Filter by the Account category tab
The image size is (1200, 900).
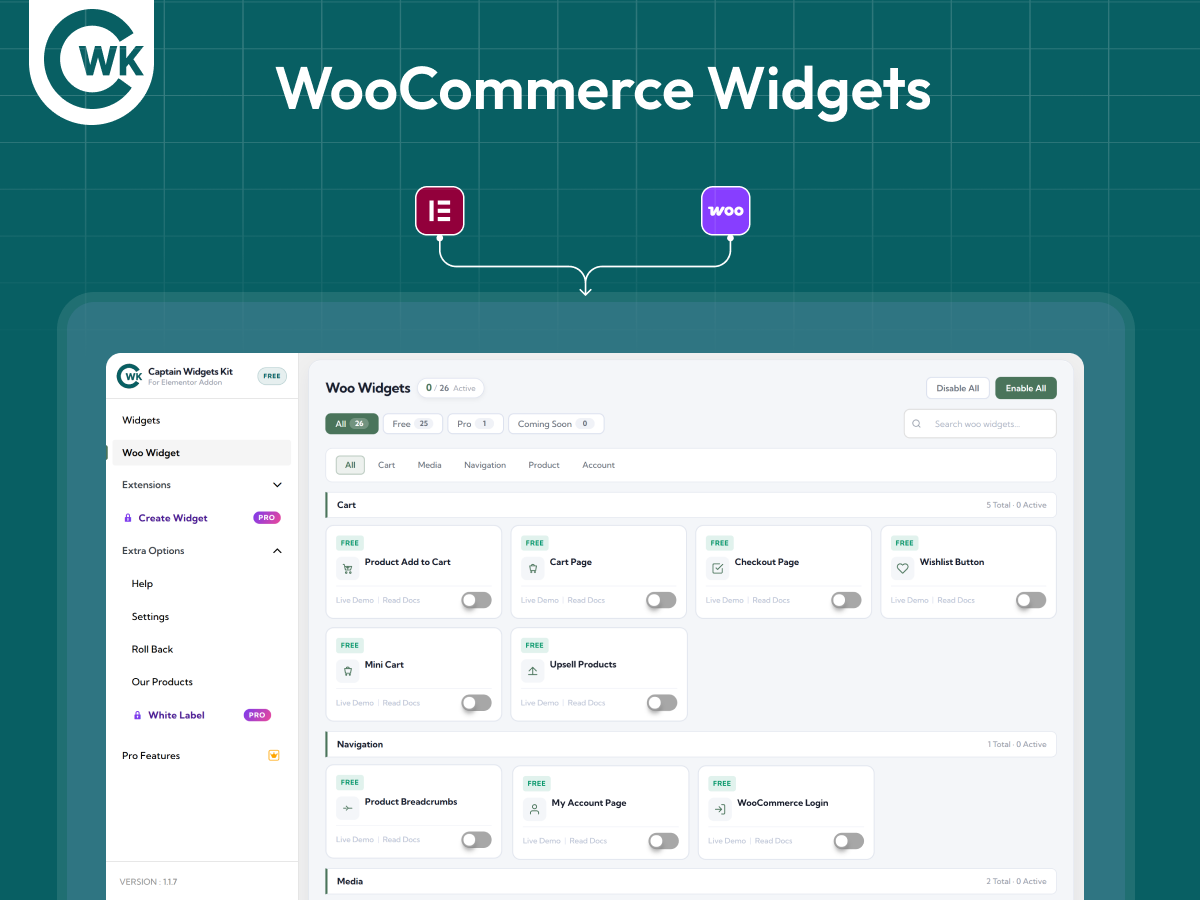599,465
